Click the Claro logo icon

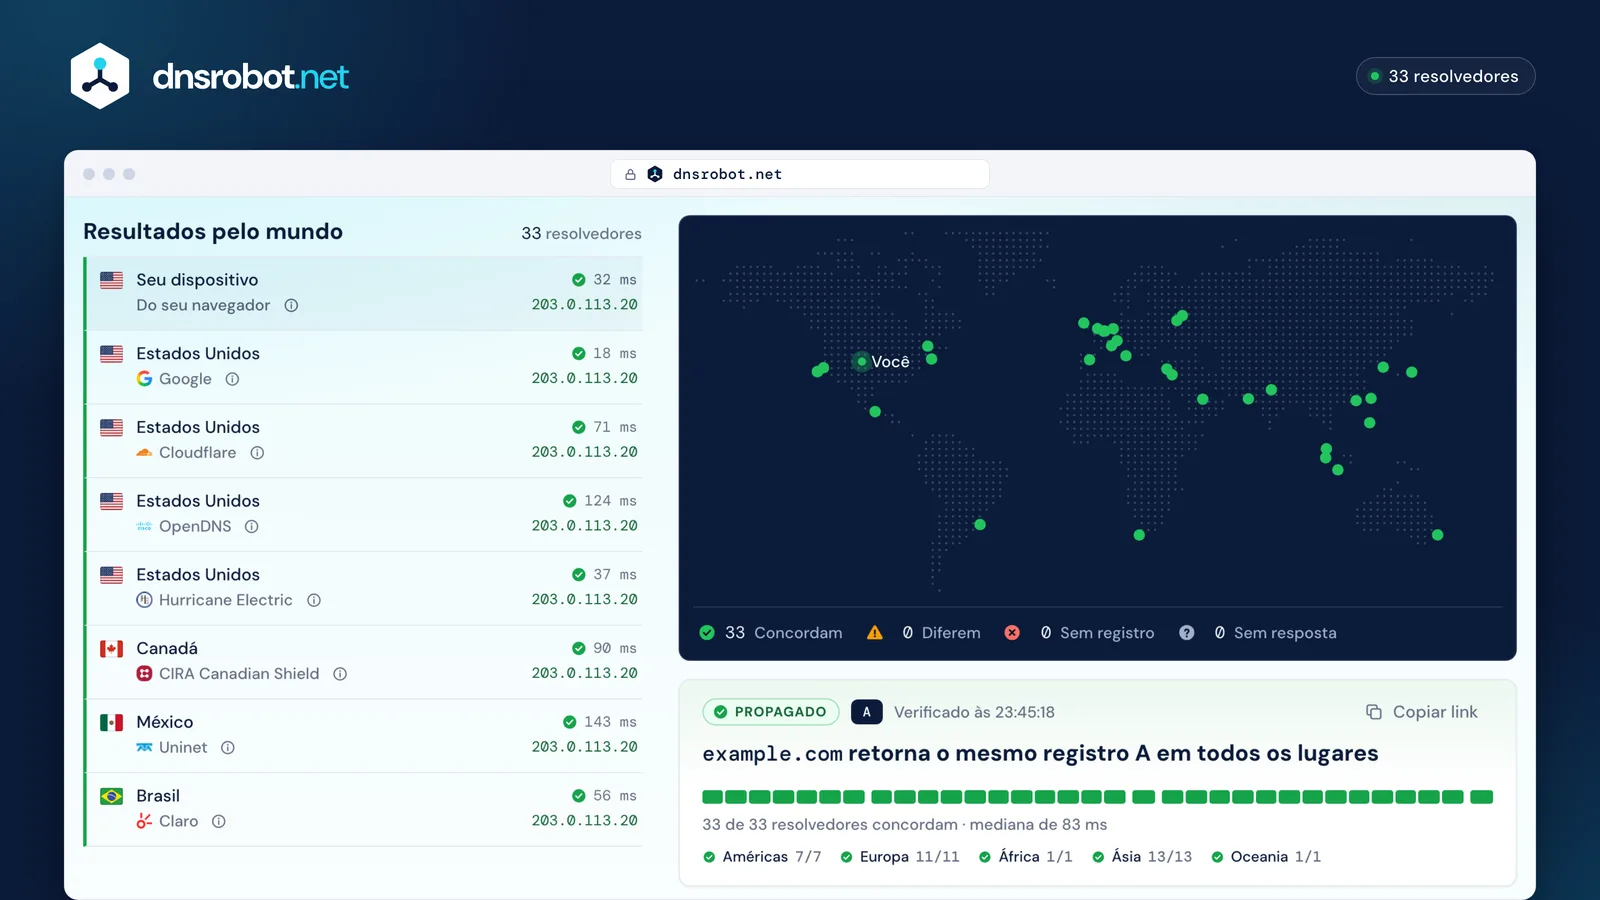coord(145,821)
